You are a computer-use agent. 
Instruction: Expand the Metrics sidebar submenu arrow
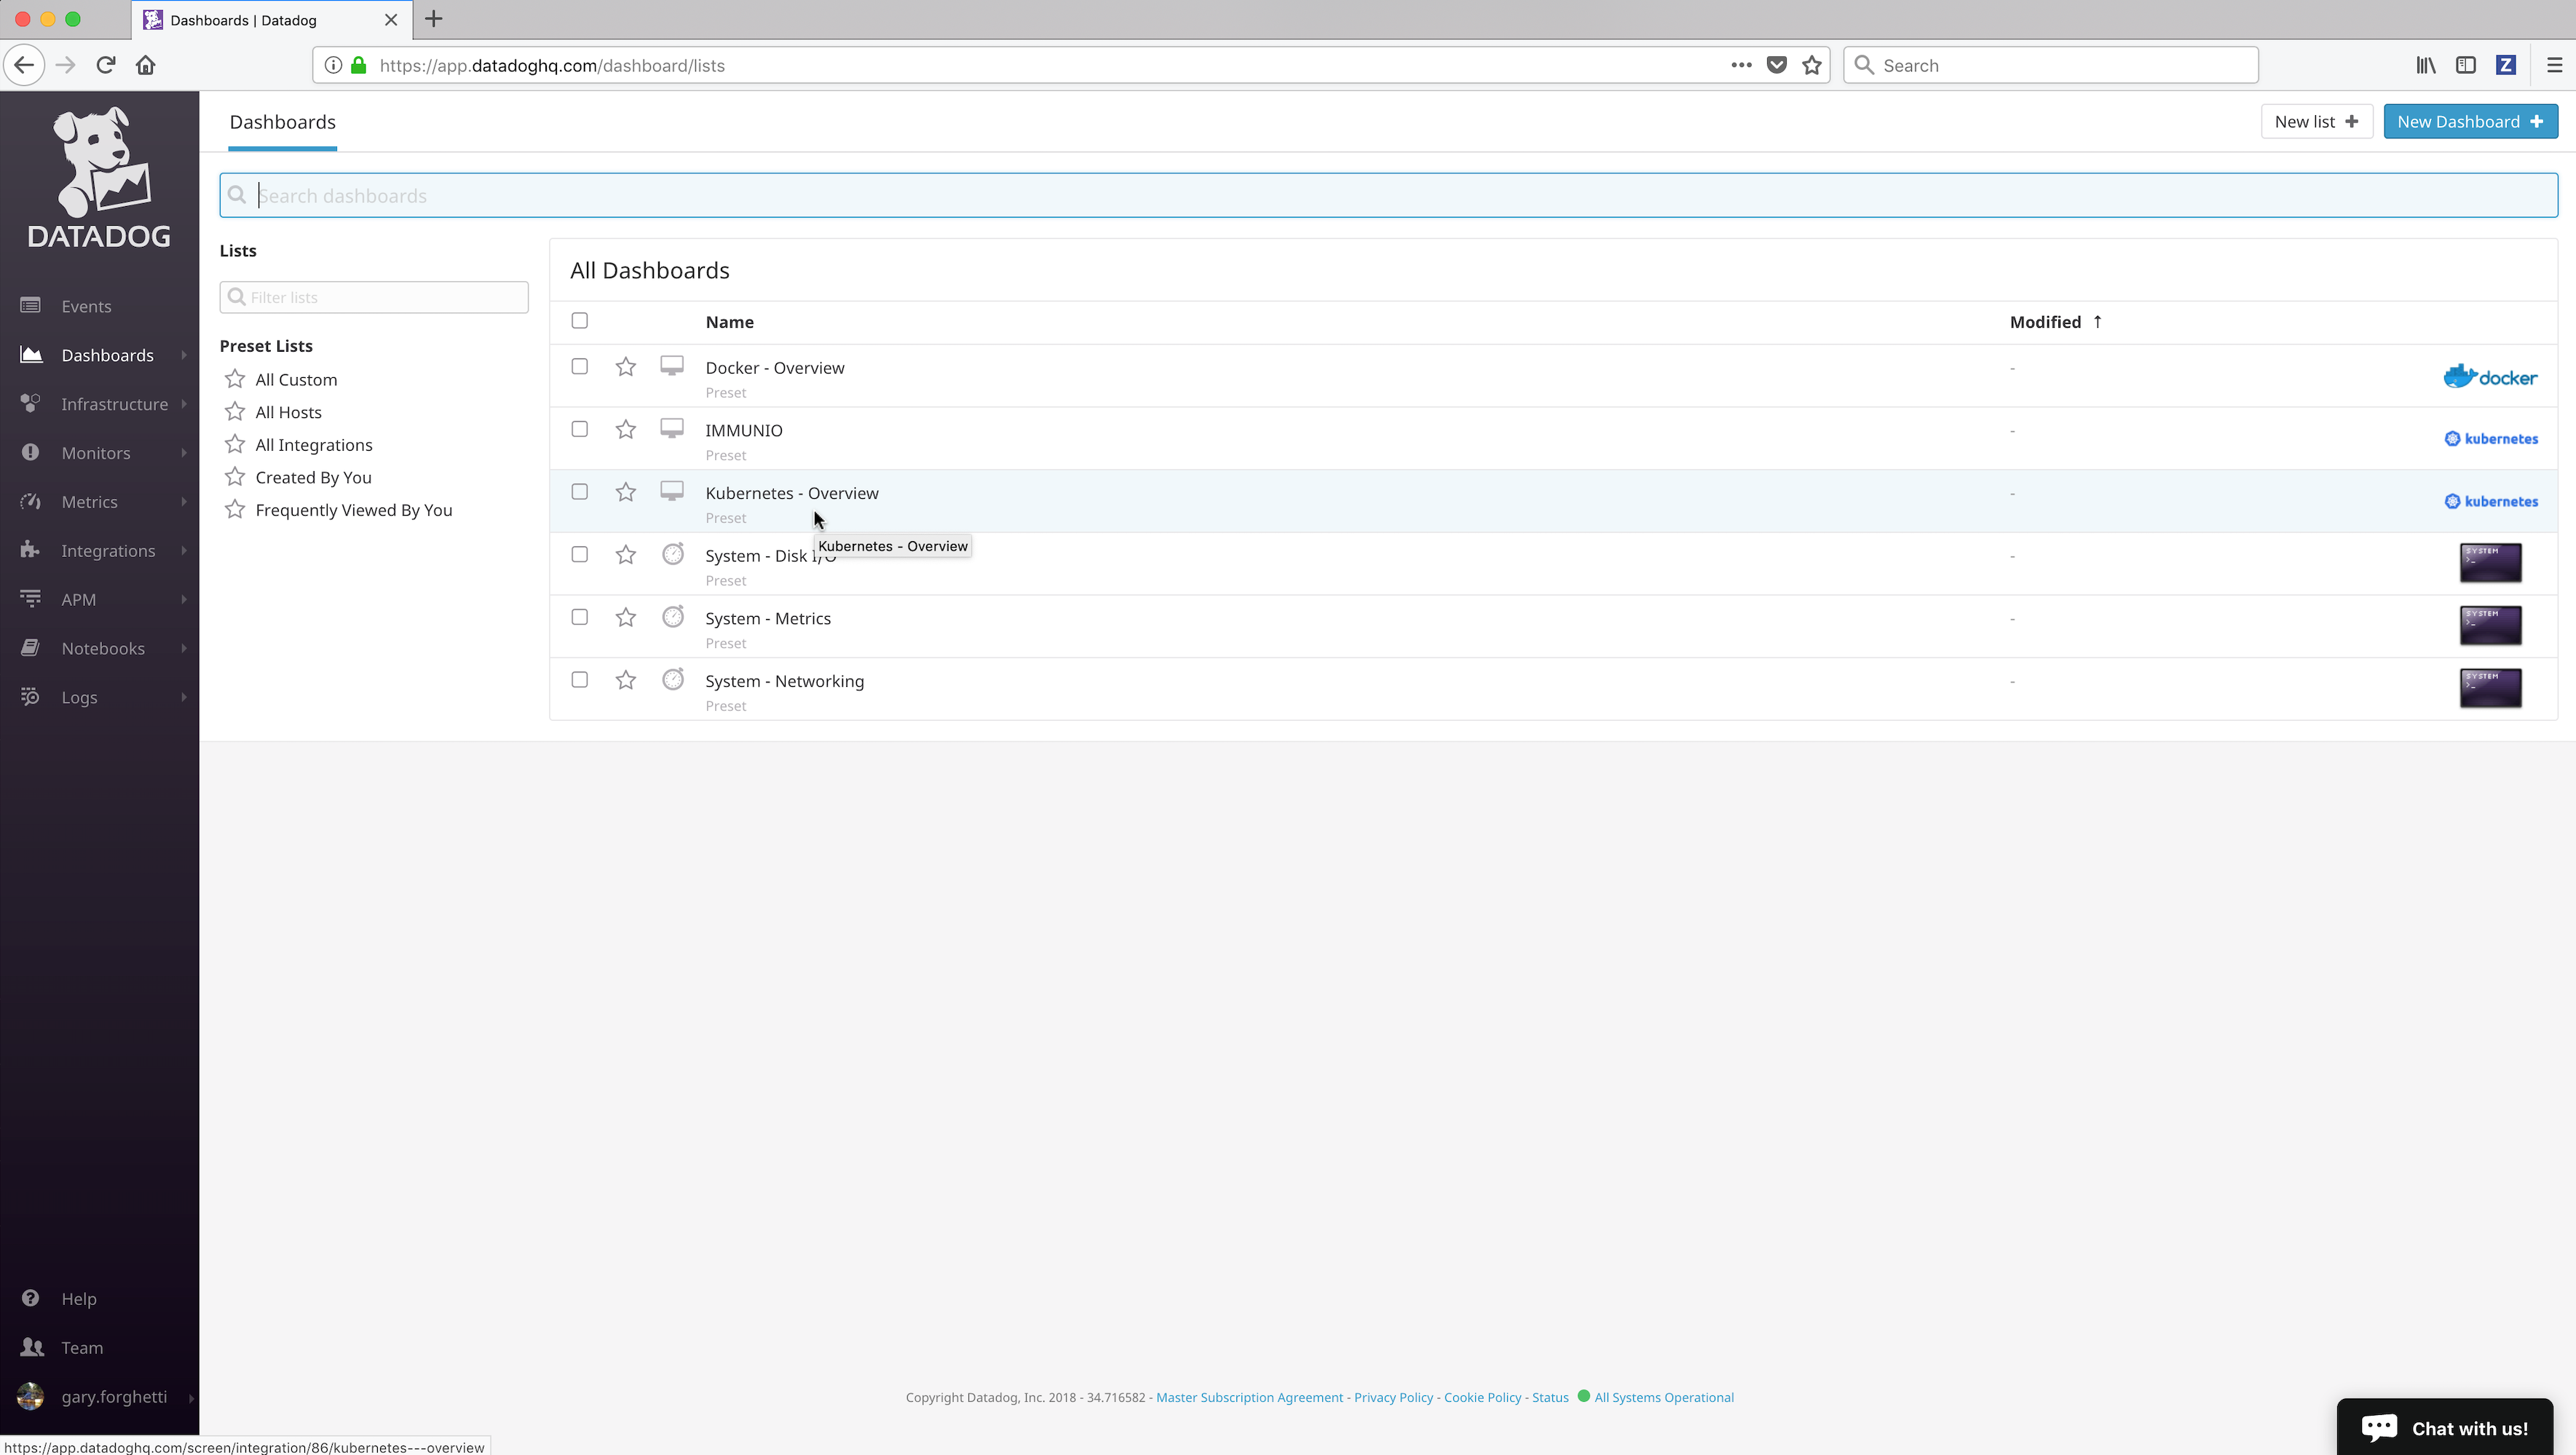184,502
